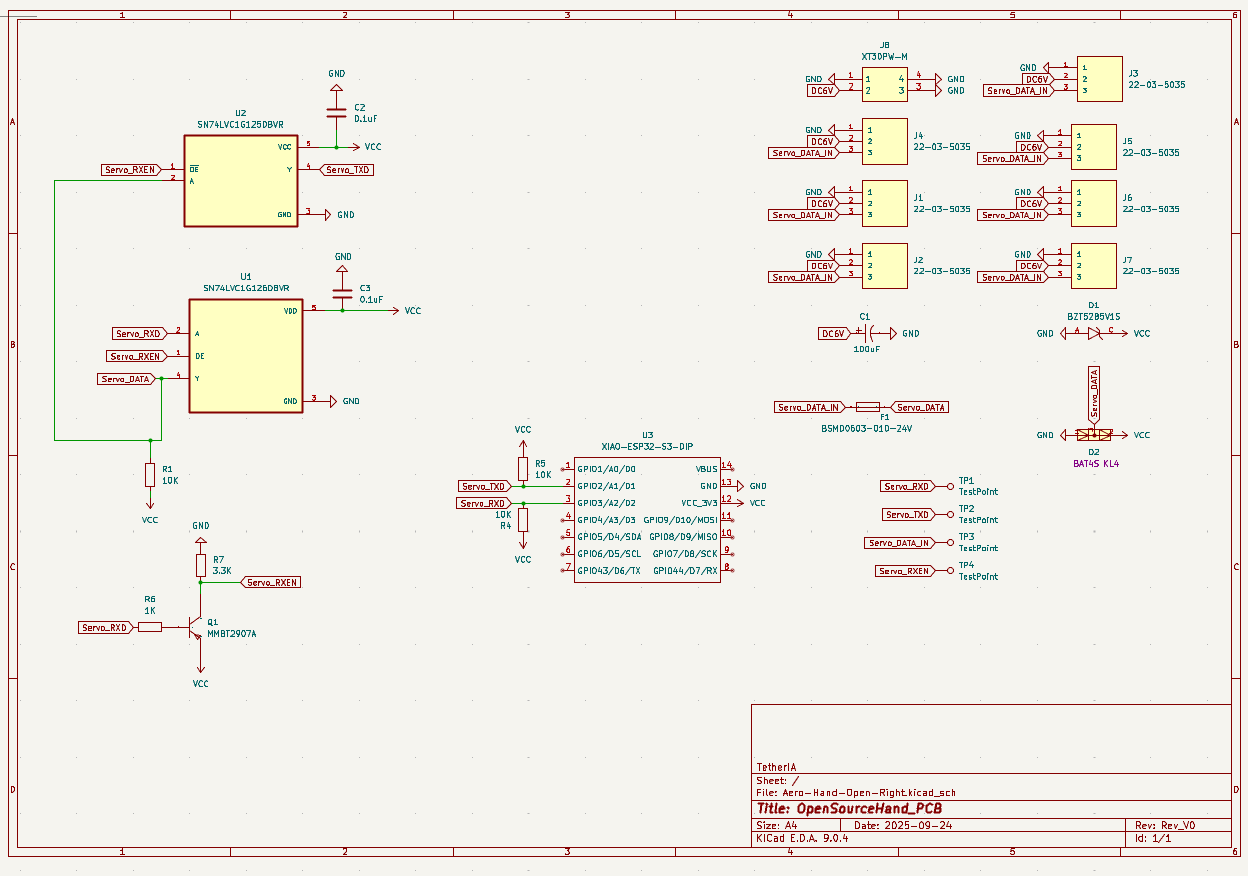This screenshot has width=1248, height=876.
Task: Select the BAT4S KL4 diode symbol D2
Action: click(1095, 435)
